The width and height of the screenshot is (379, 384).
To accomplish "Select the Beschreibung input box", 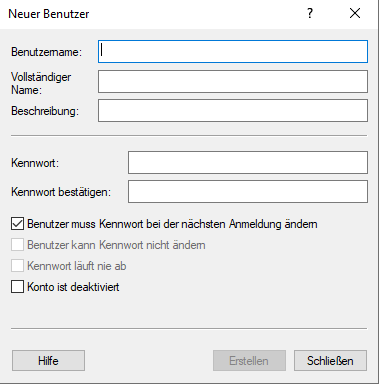I will pos(233,110).
